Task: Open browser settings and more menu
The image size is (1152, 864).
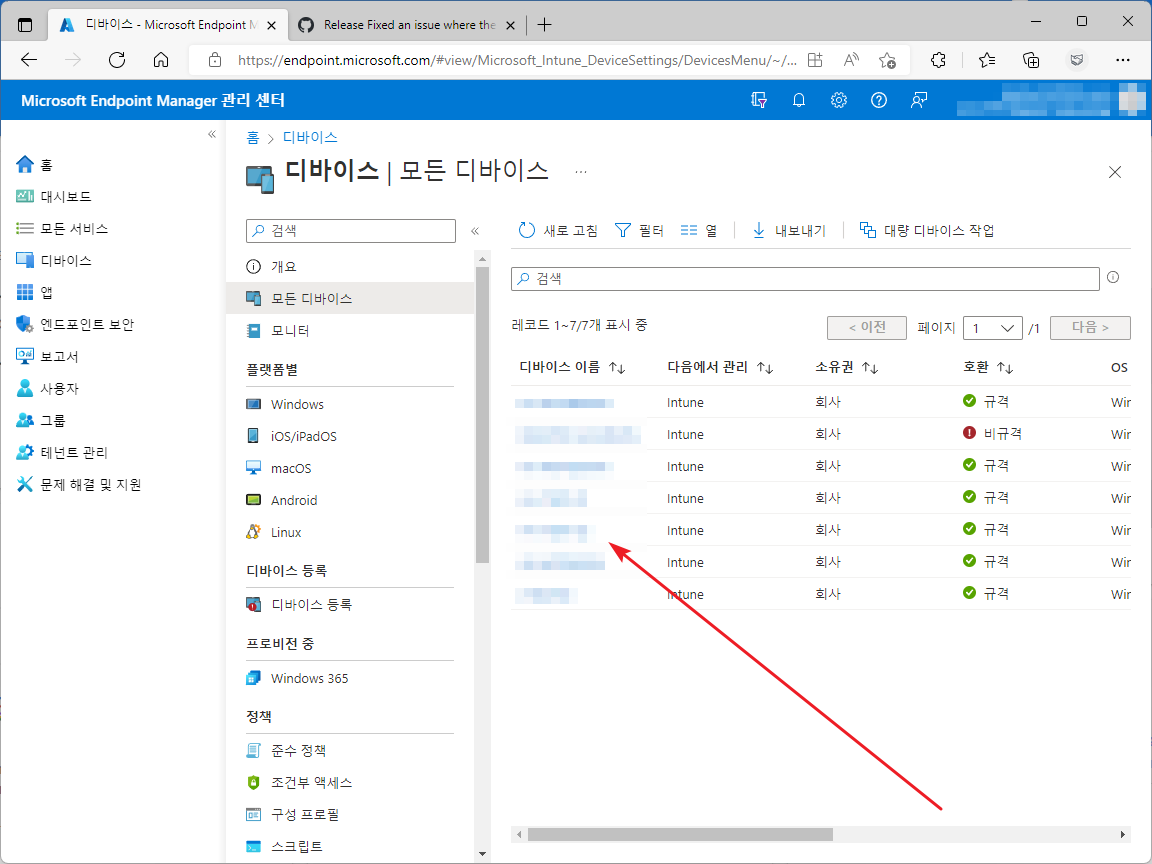Action: 1123,60
